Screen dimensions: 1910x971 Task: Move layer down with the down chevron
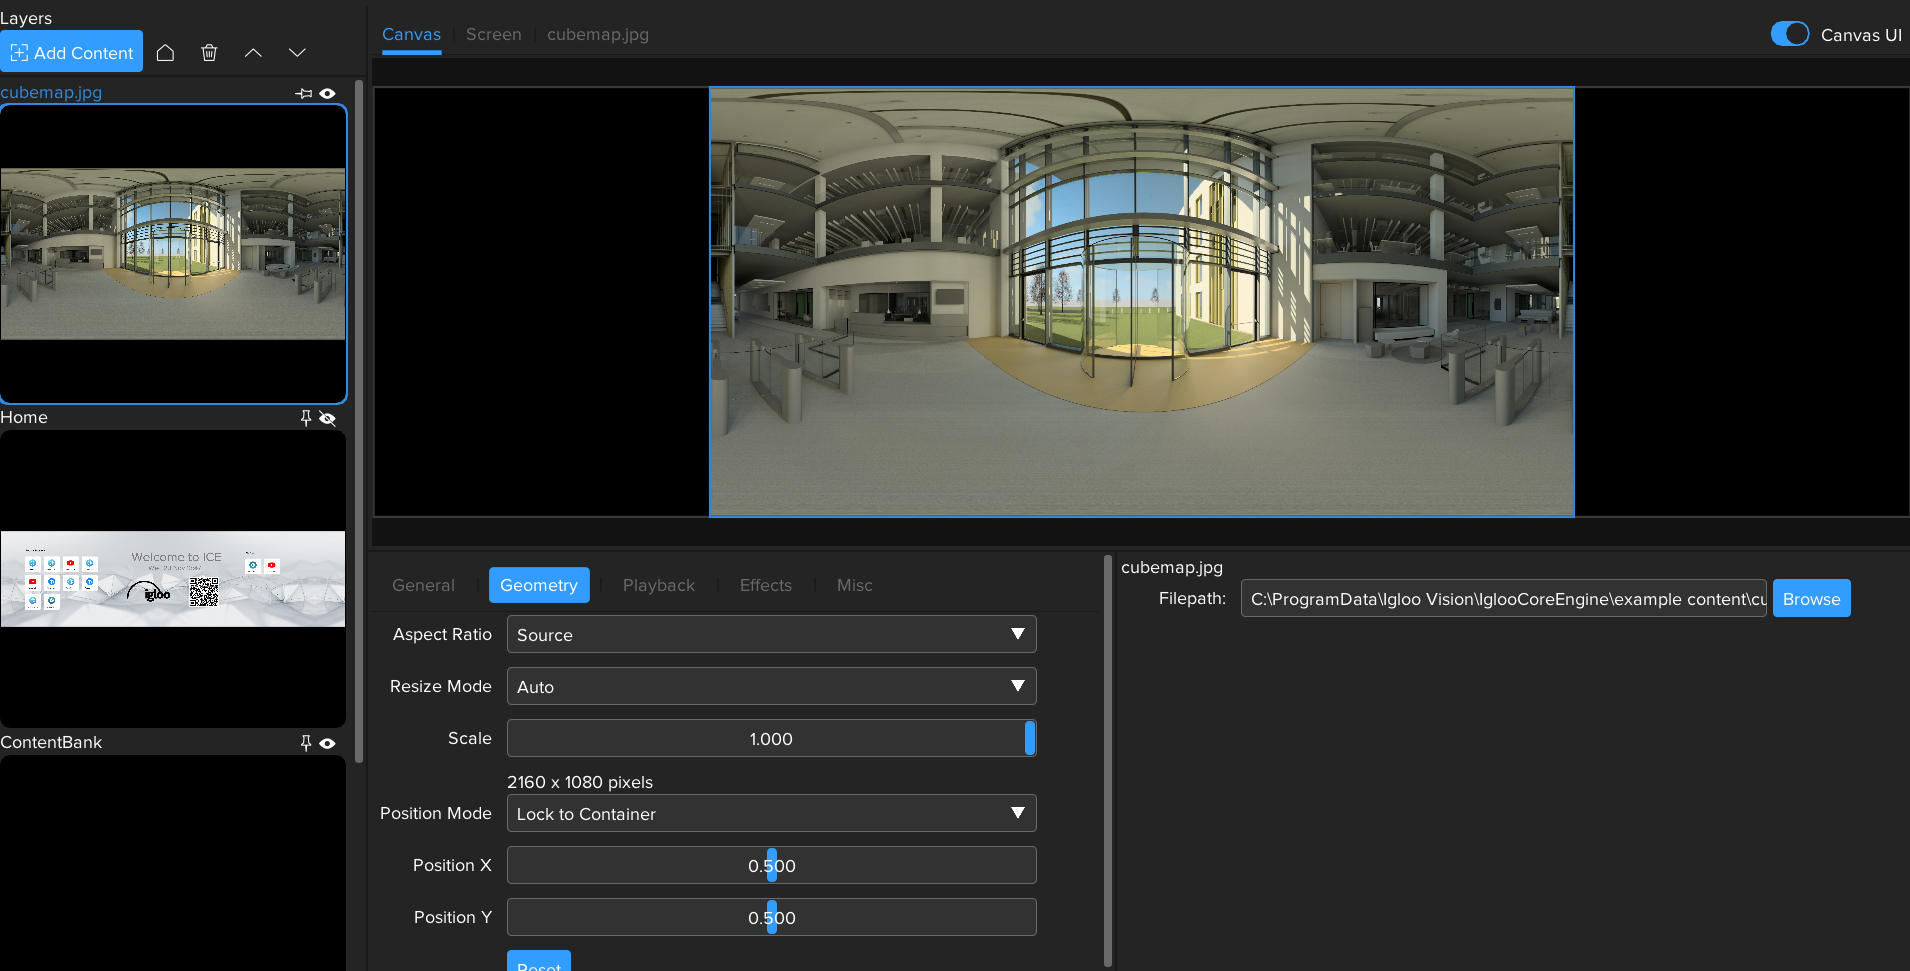pos(297,53)
